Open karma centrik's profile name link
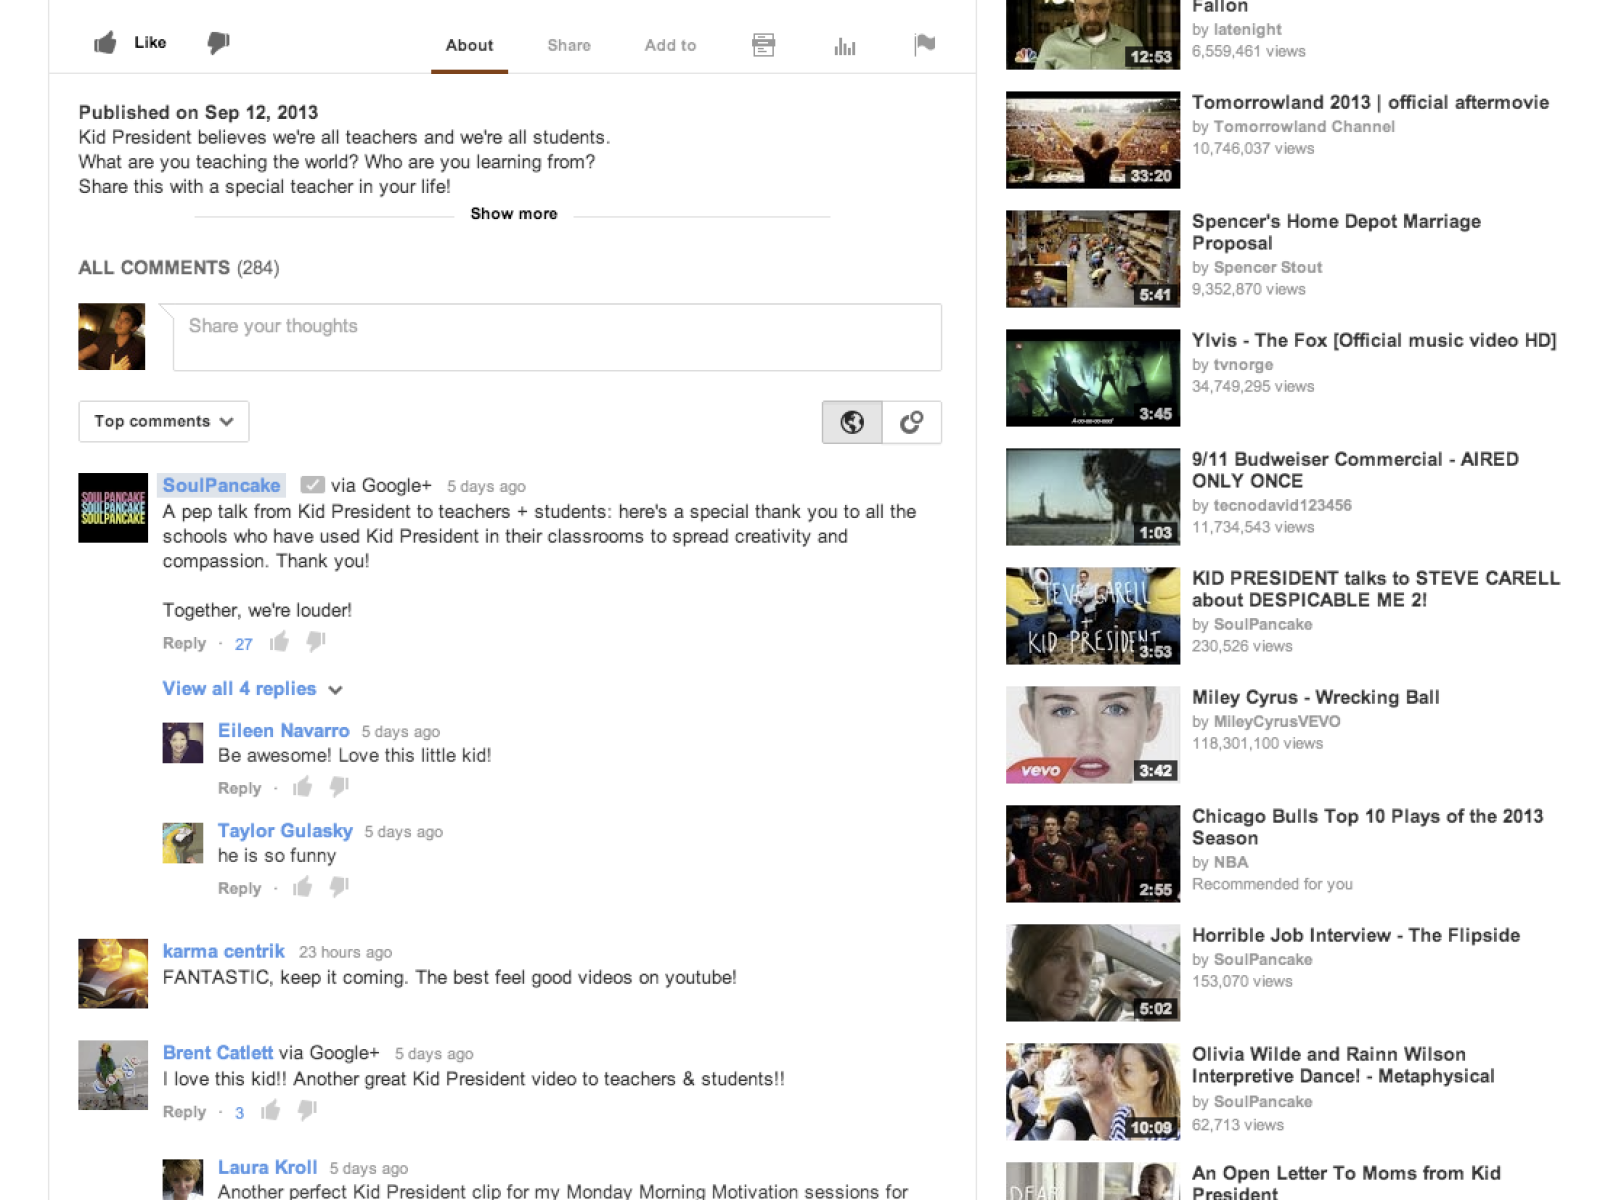This screenshot has height=1200, width=1600. point(223,951)
